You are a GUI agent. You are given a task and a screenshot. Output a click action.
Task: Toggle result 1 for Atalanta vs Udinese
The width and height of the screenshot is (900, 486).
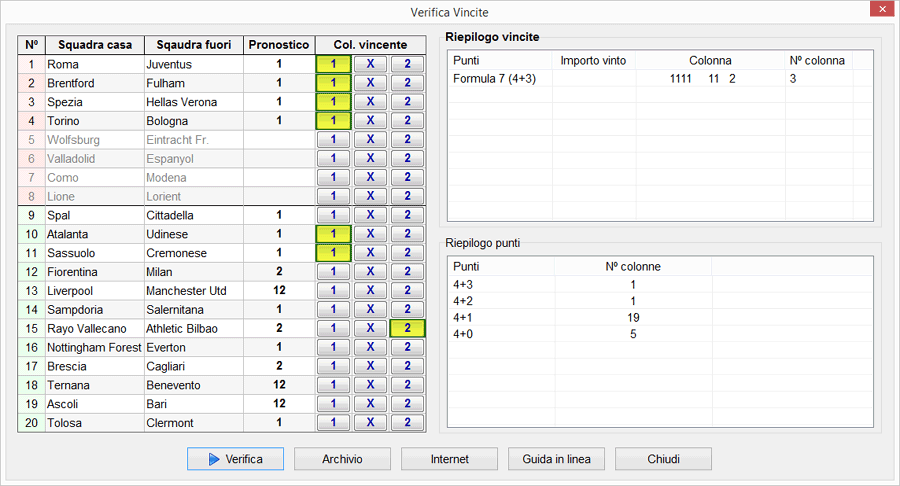(332, 233)
